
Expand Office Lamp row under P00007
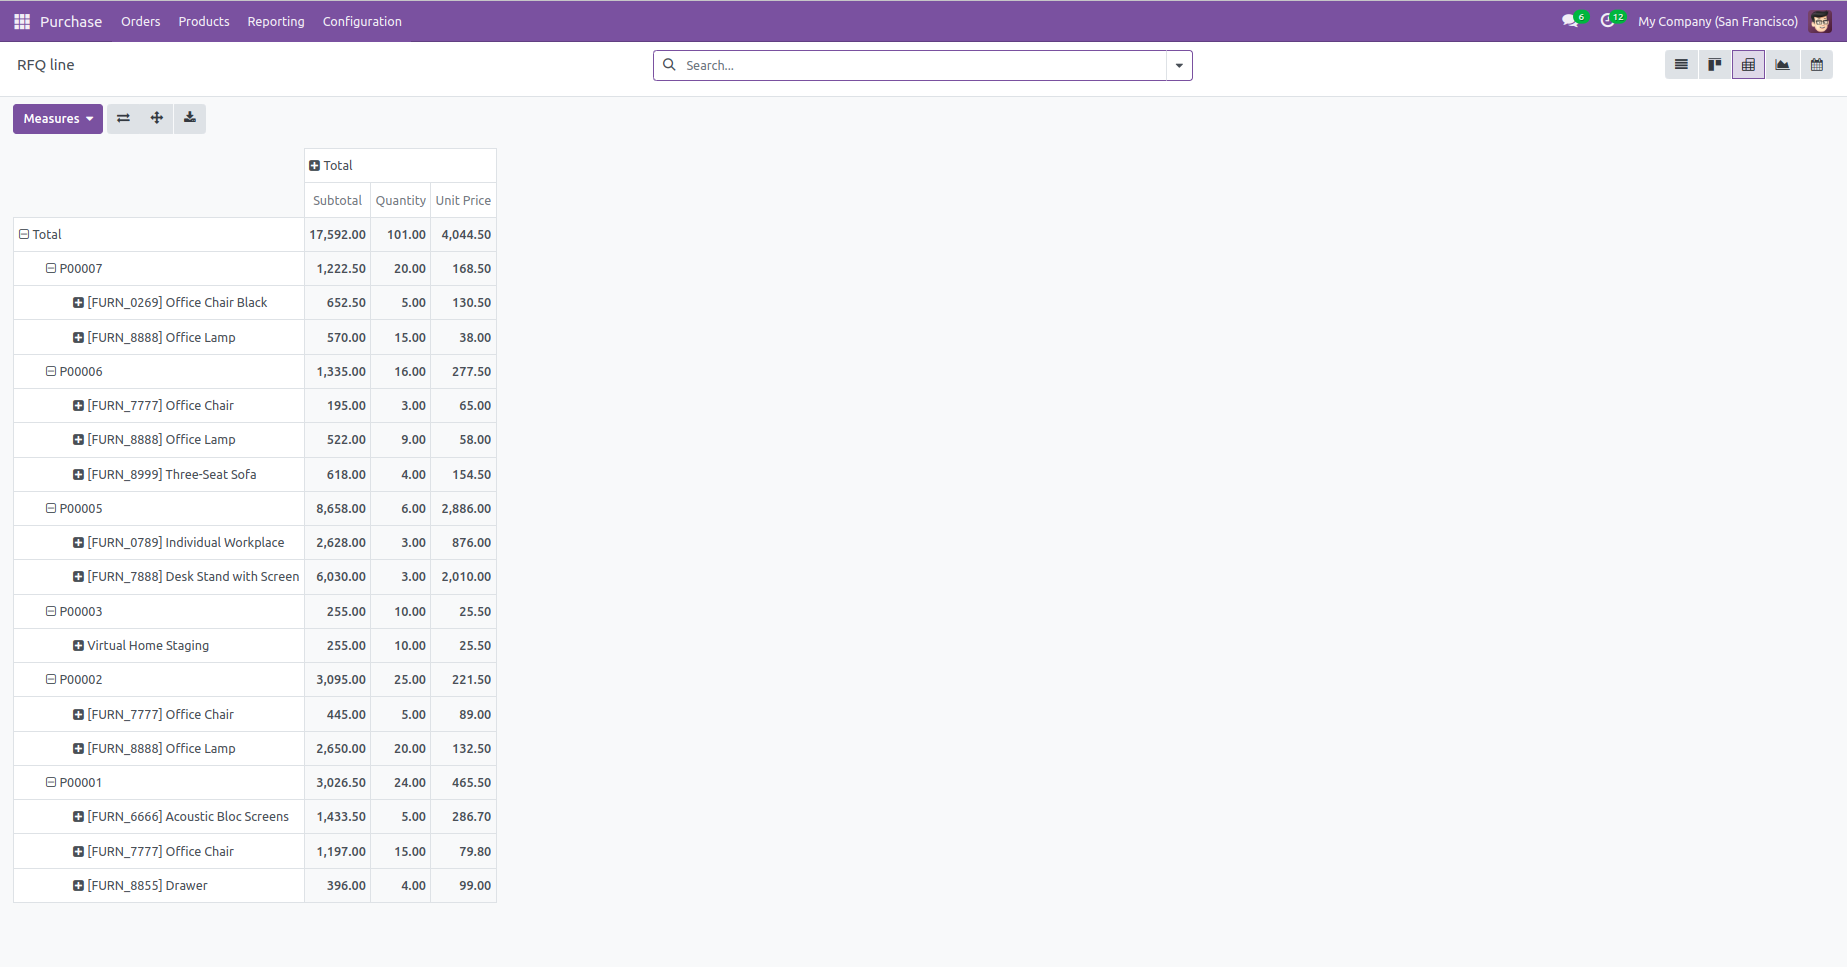coord(159,337)
